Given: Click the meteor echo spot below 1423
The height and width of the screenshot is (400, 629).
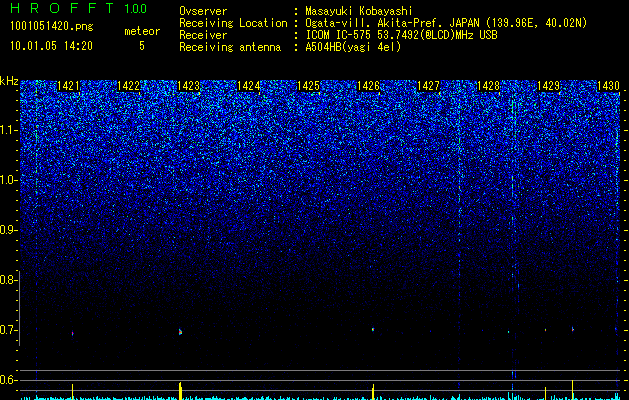Looking at the screenshot, I should (x=181, y=331).
